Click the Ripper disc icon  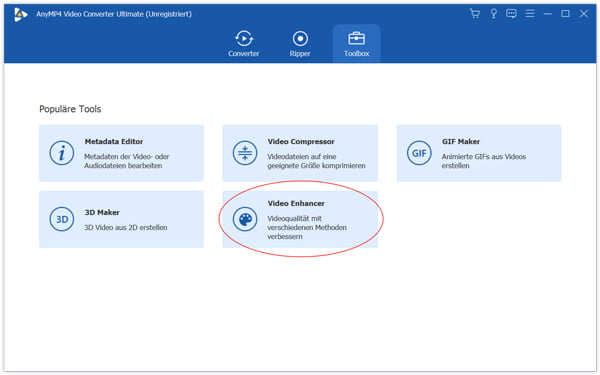click(x=300, y=38)
